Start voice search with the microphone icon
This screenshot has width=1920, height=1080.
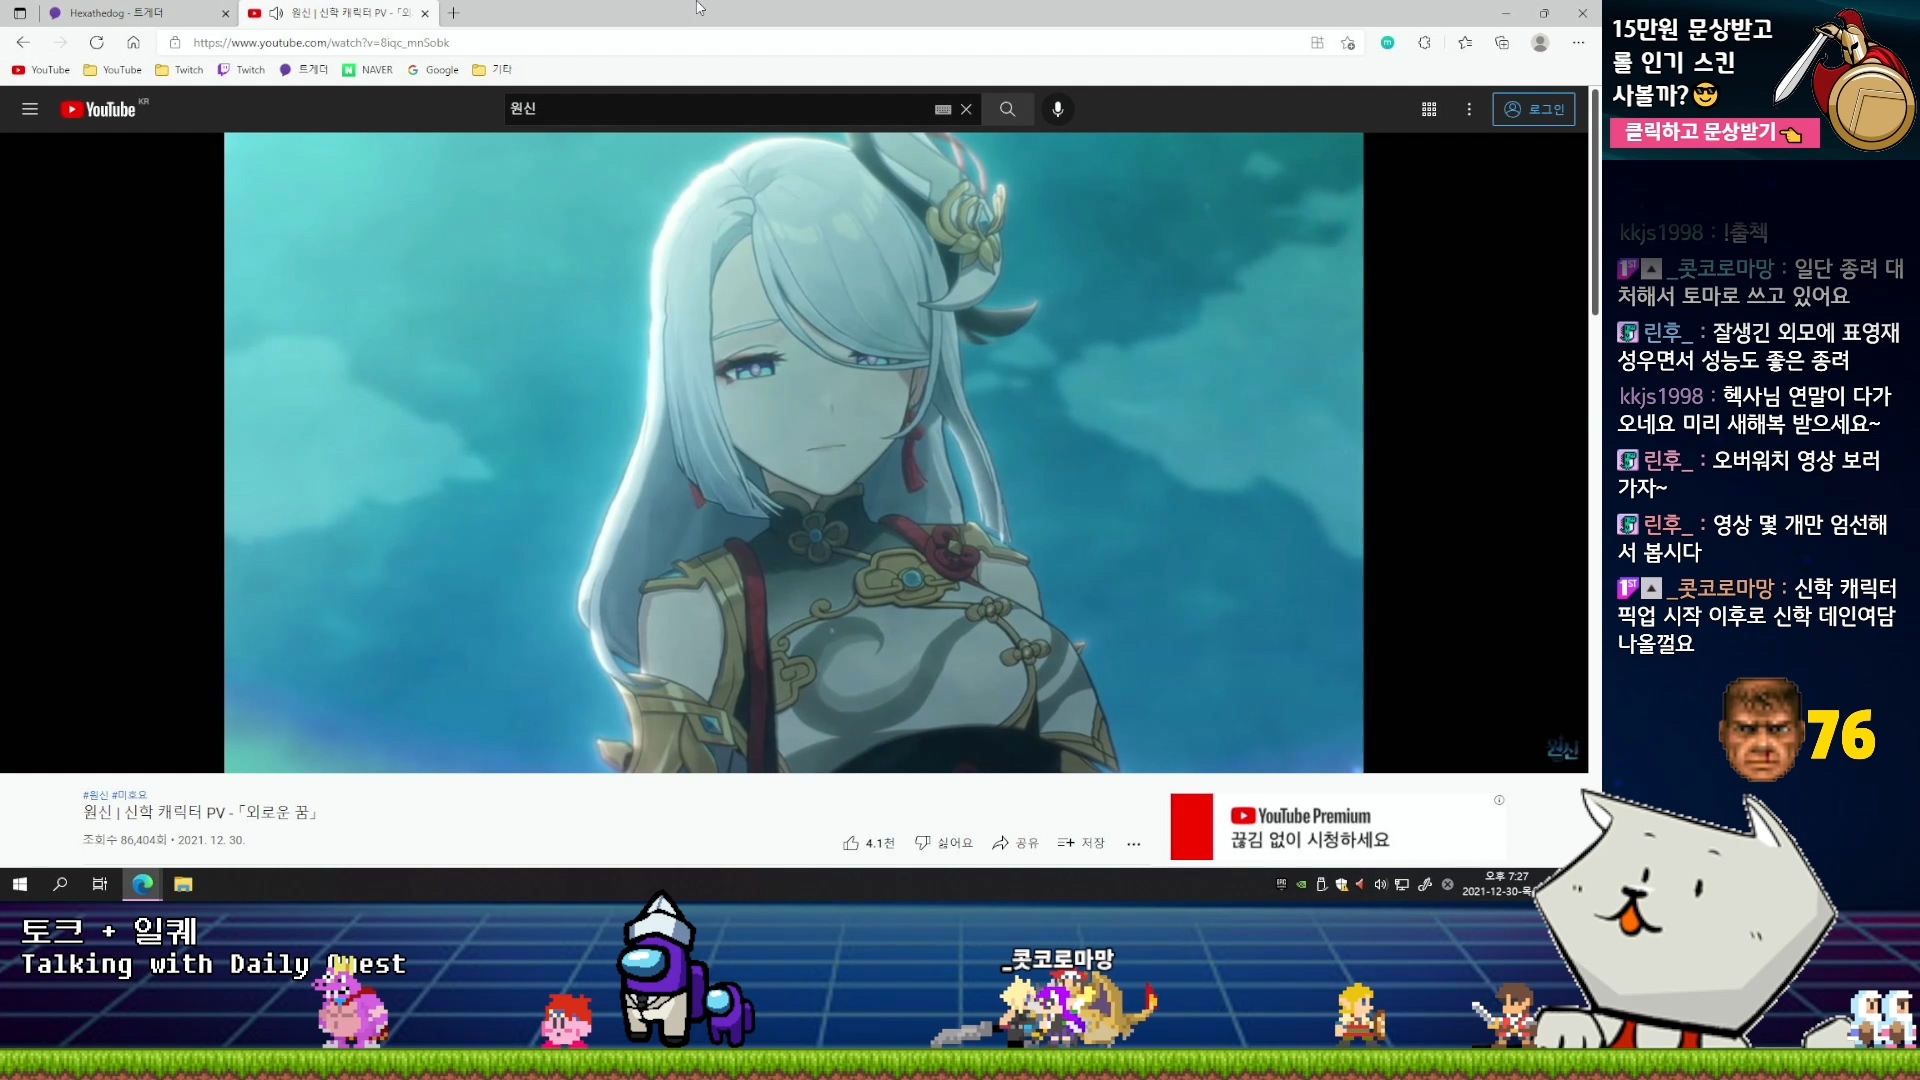click(1058, 109)
